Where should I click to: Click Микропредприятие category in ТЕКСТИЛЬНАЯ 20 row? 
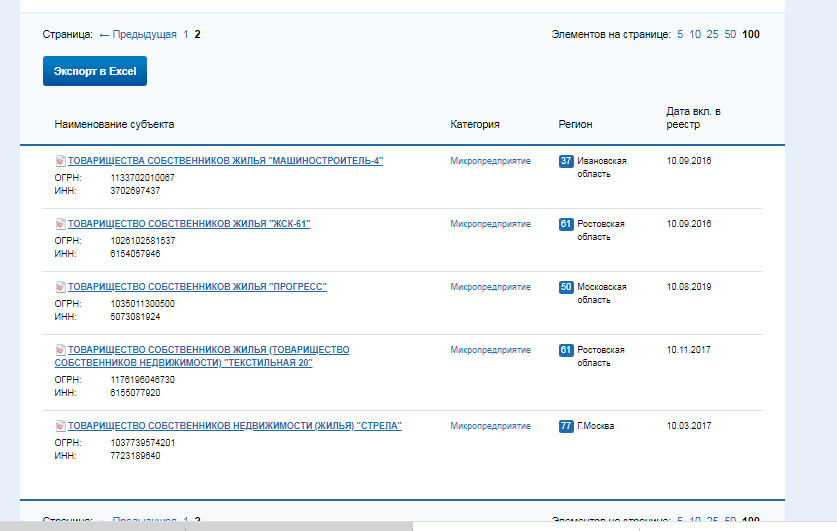point(491,350)
